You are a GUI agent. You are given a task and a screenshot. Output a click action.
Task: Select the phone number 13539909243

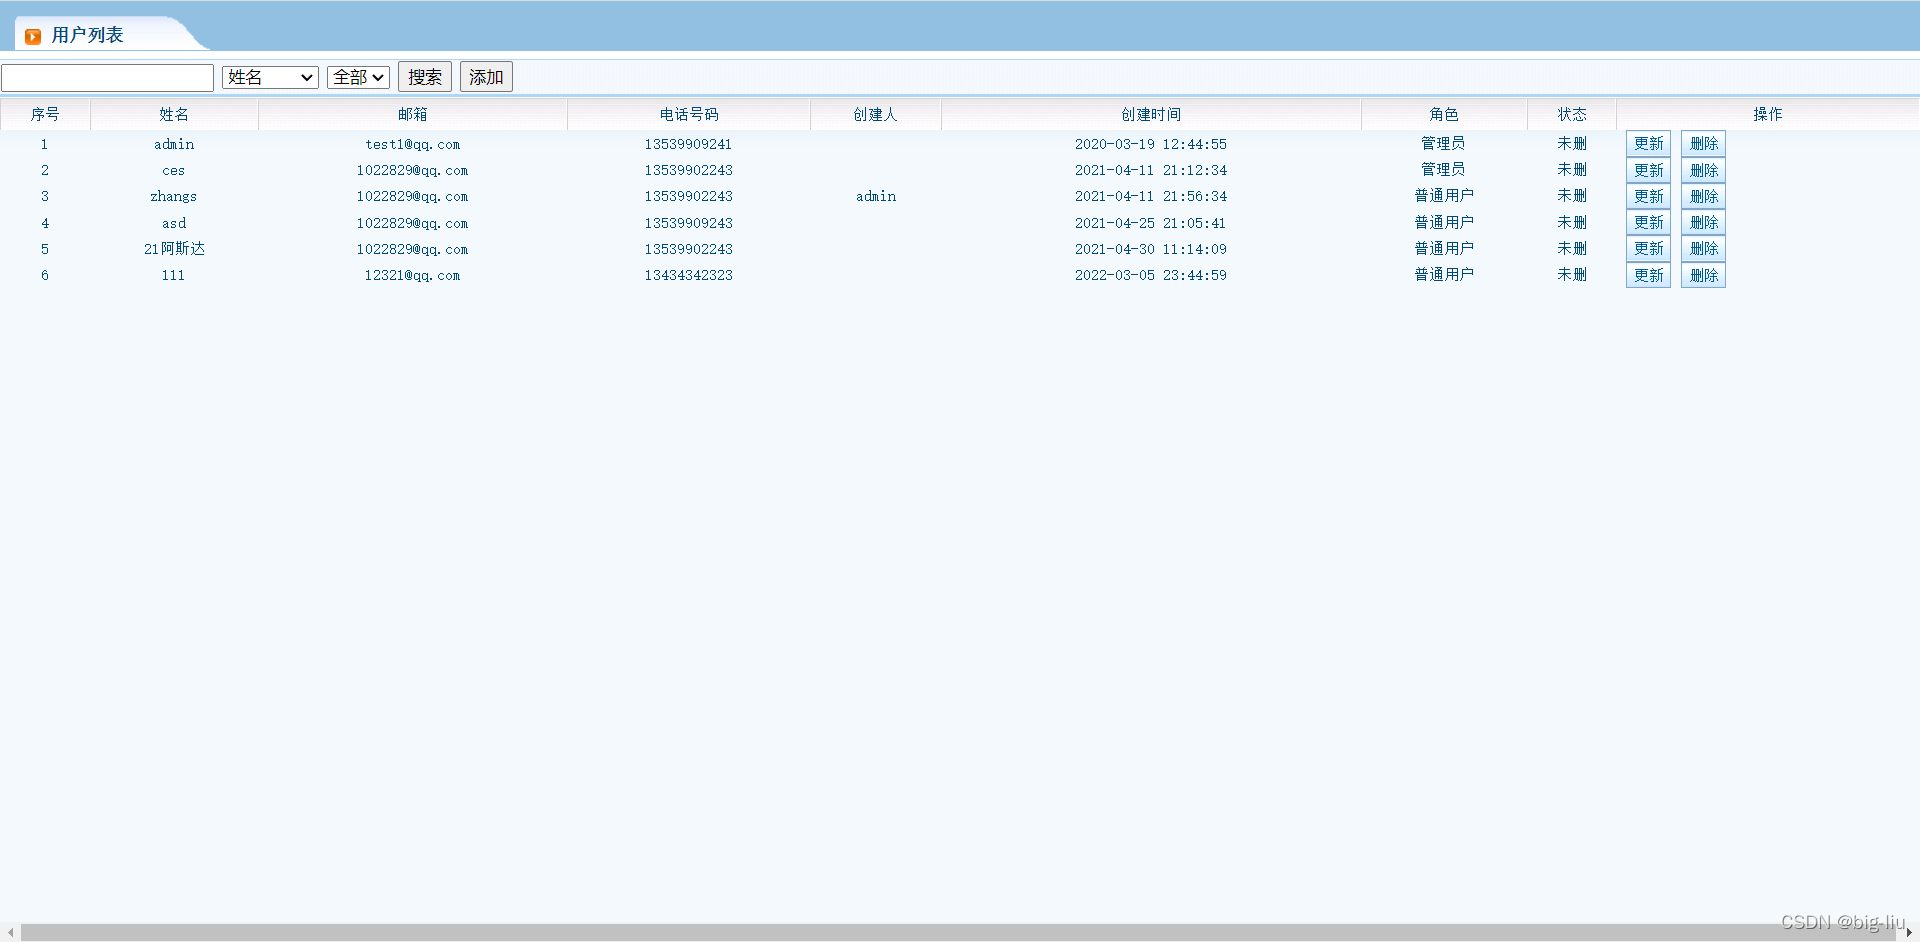click(689, 223)
